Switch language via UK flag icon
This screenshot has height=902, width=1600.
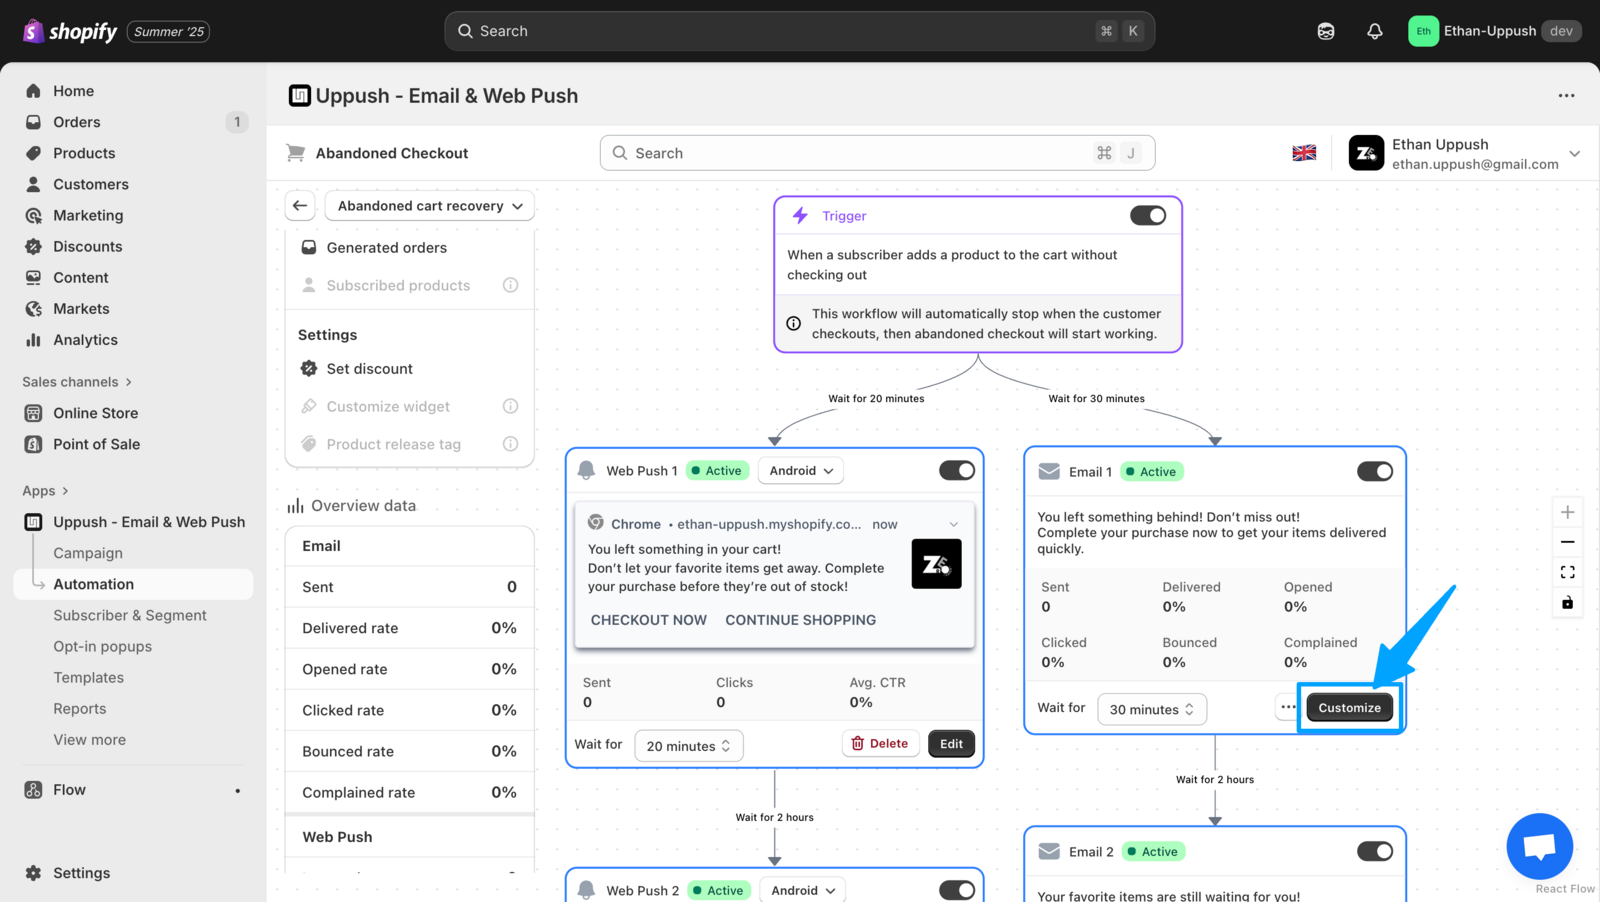tap(1304, 153)
